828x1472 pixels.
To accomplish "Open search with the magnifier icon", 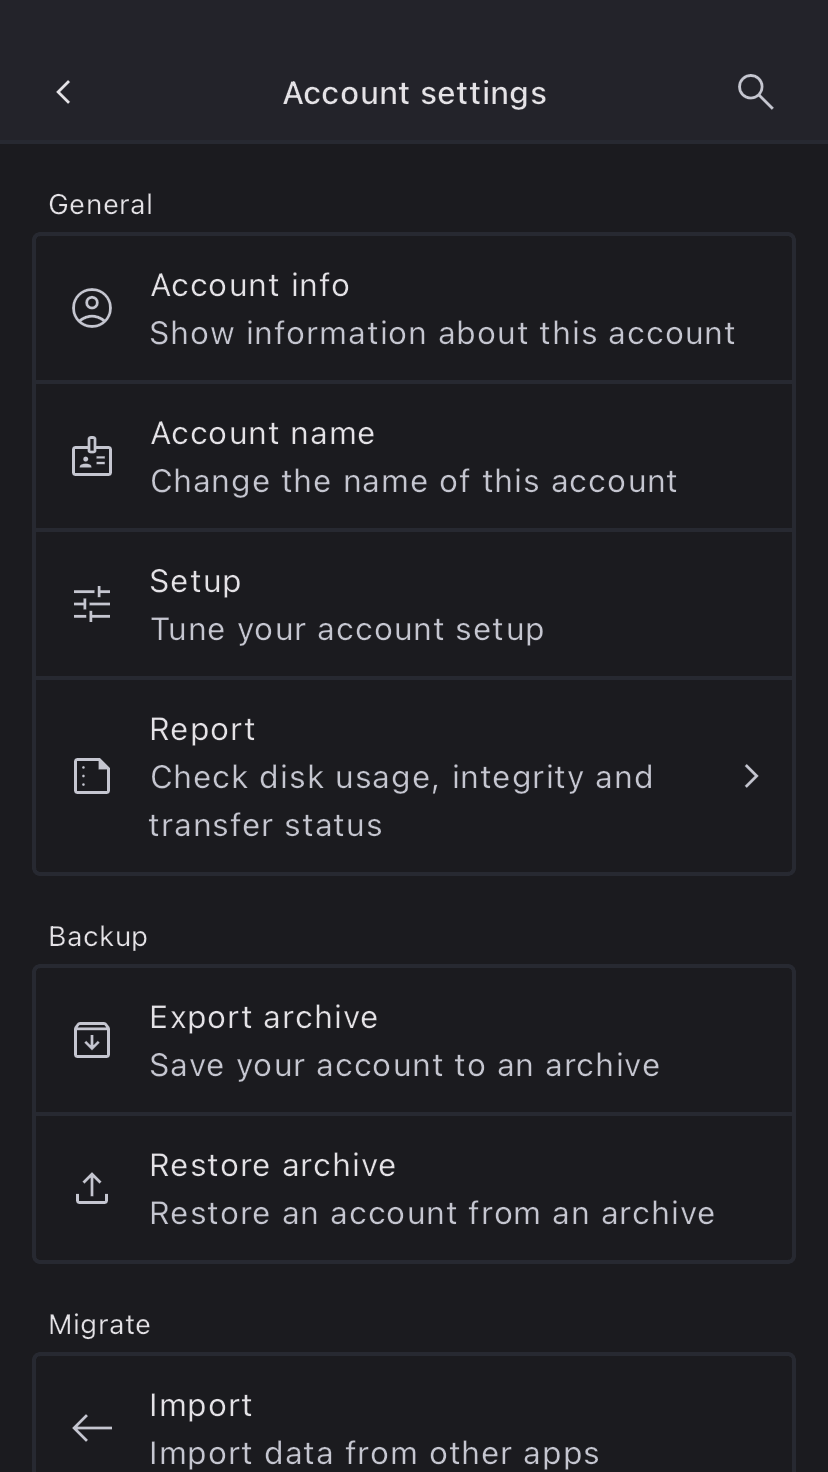I will point(755,93).
